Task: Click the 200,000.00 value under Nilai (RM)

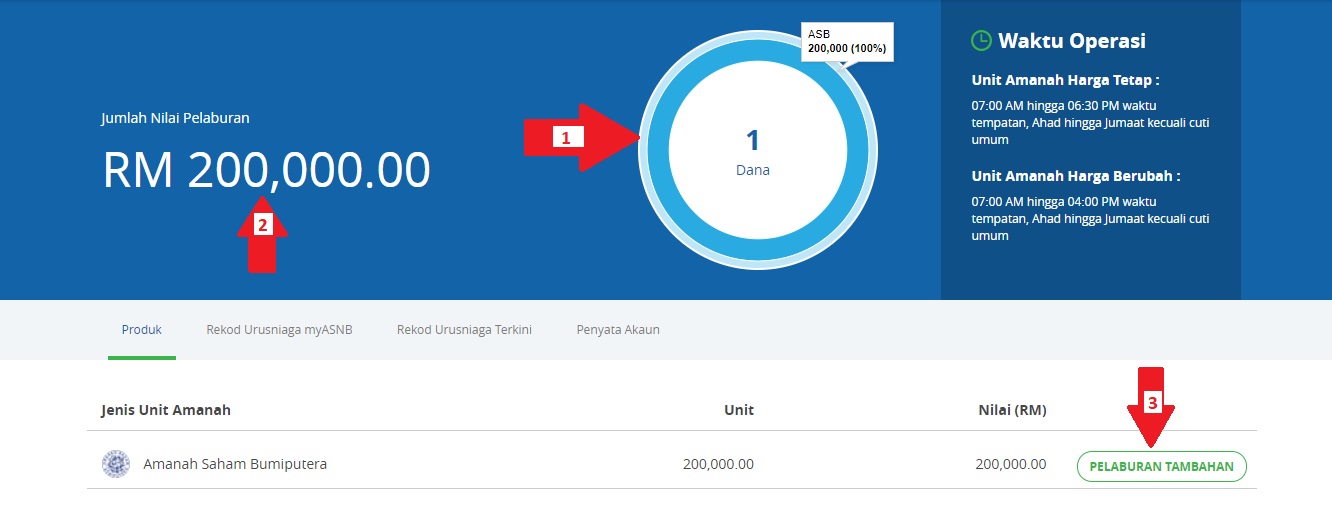Action: [x=1011, y=464]
